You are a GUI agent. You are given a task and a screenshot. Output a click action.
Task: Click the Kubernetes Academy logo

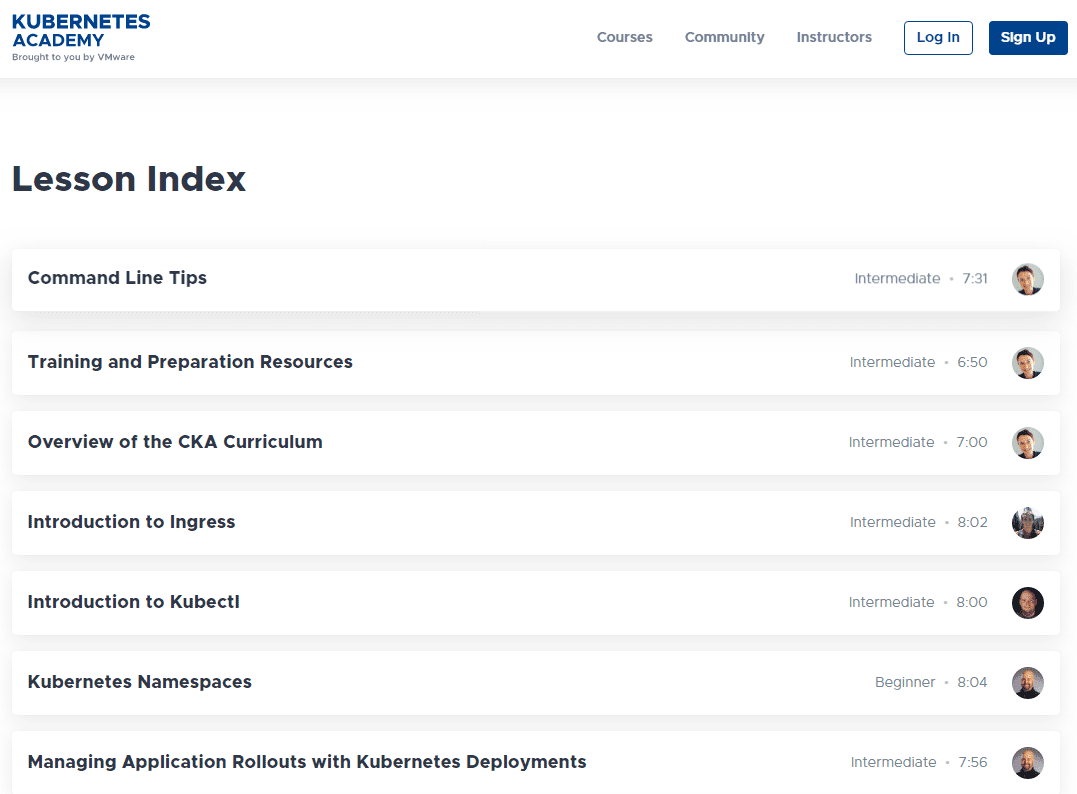pos(80,37)
